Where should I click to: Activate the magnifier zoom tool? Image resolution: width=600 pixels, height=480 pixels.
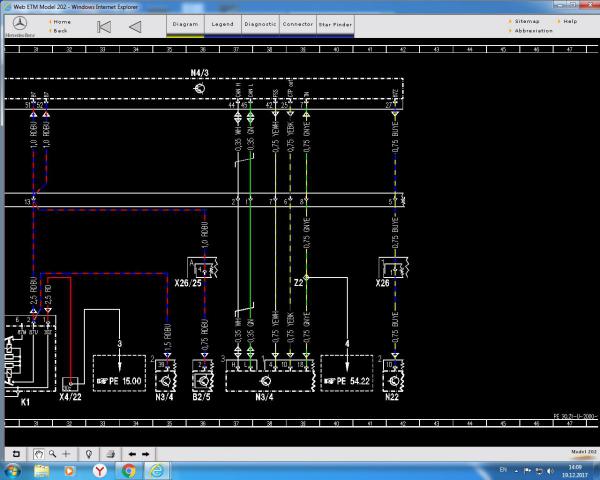point(52,453)
